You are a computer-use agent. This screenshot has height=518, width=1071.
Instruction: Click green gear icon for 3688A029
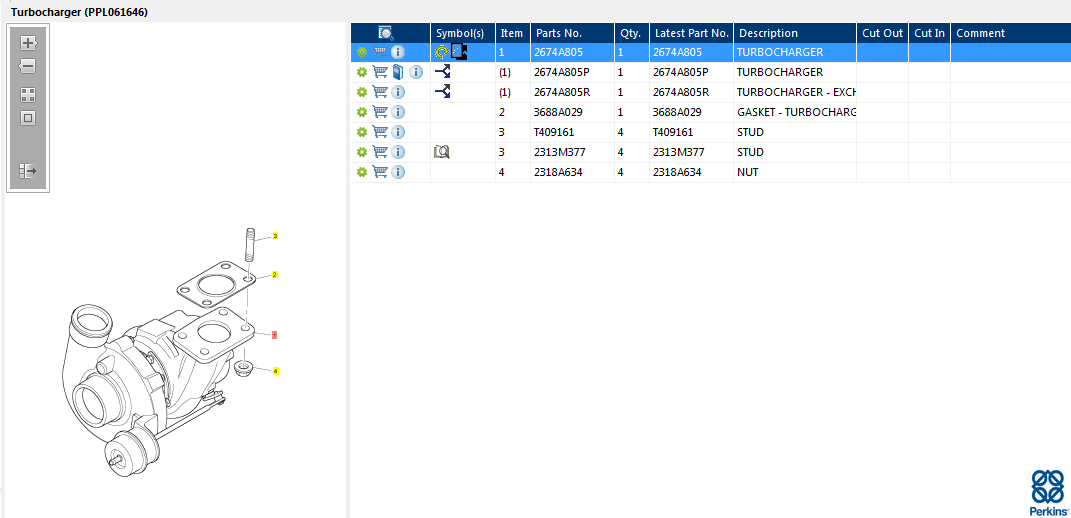(x=362, y=112)
